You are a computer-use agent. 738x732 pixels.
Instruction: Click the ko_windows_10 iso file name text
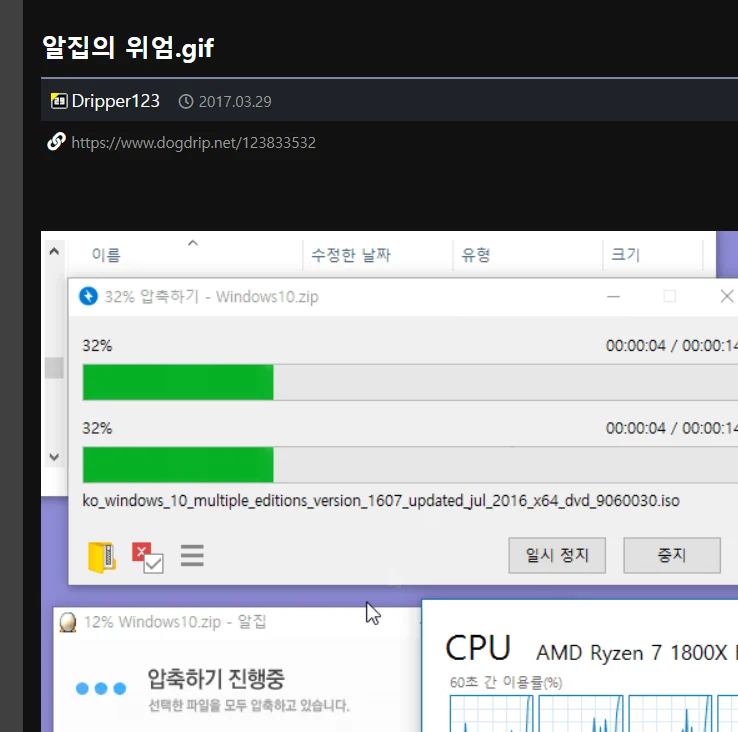coord(381,501)
